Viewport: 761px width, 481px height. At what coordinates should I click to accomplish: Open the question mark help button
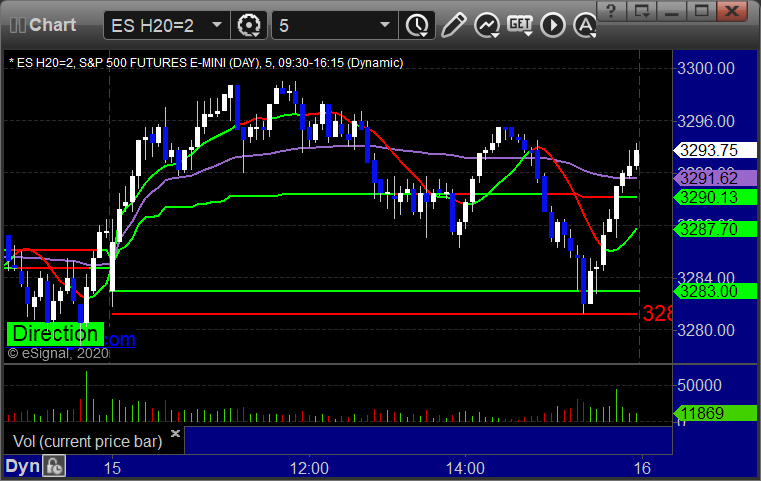click(611, 11)
